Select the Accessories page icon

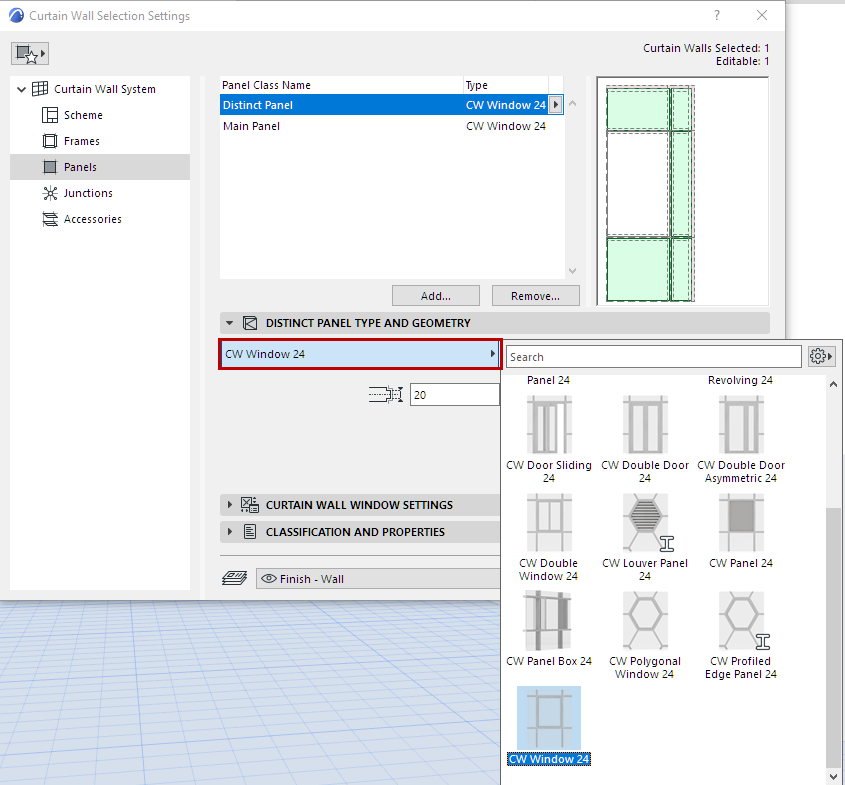point(50,219)
